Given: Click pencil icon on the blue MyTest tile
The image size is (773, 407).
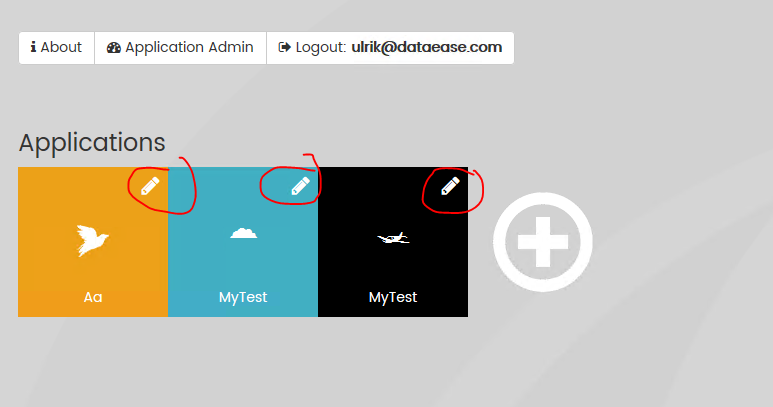Looking at the screenshot, I should (300, 186).
